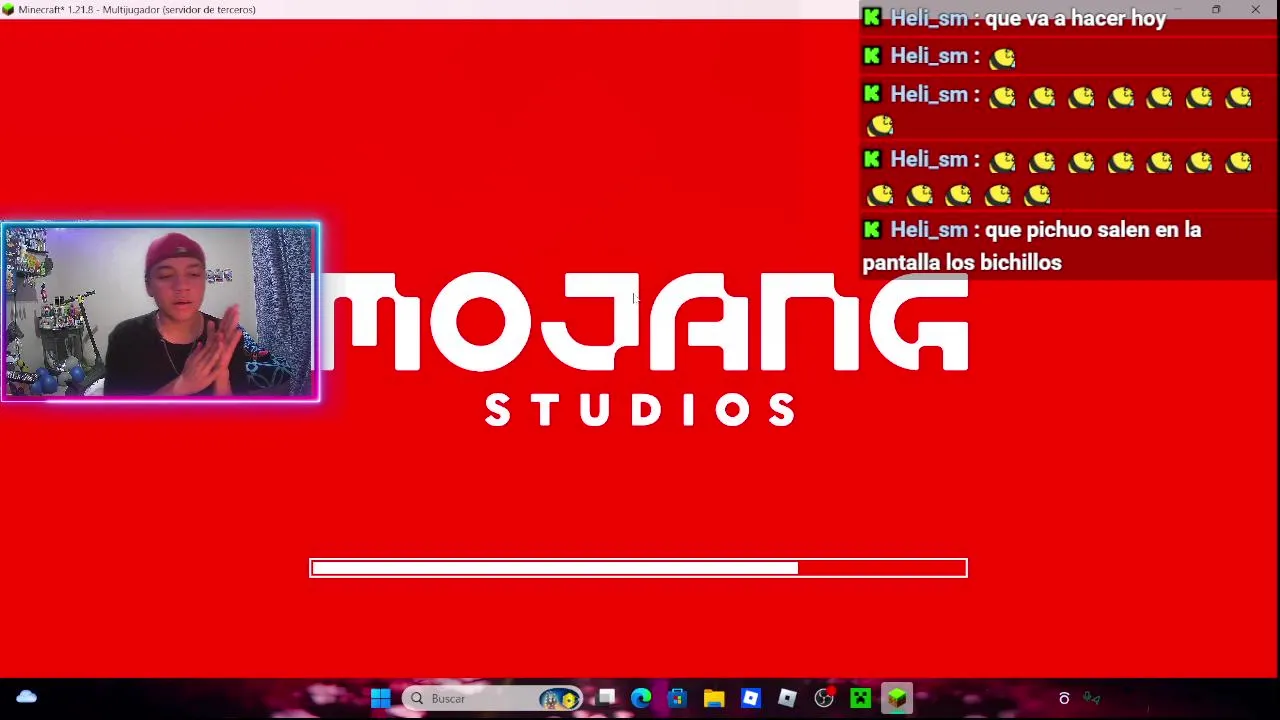Open the weather cloud widget in the taskbar
Screen dimensions: 1280x720
(27, 697)
